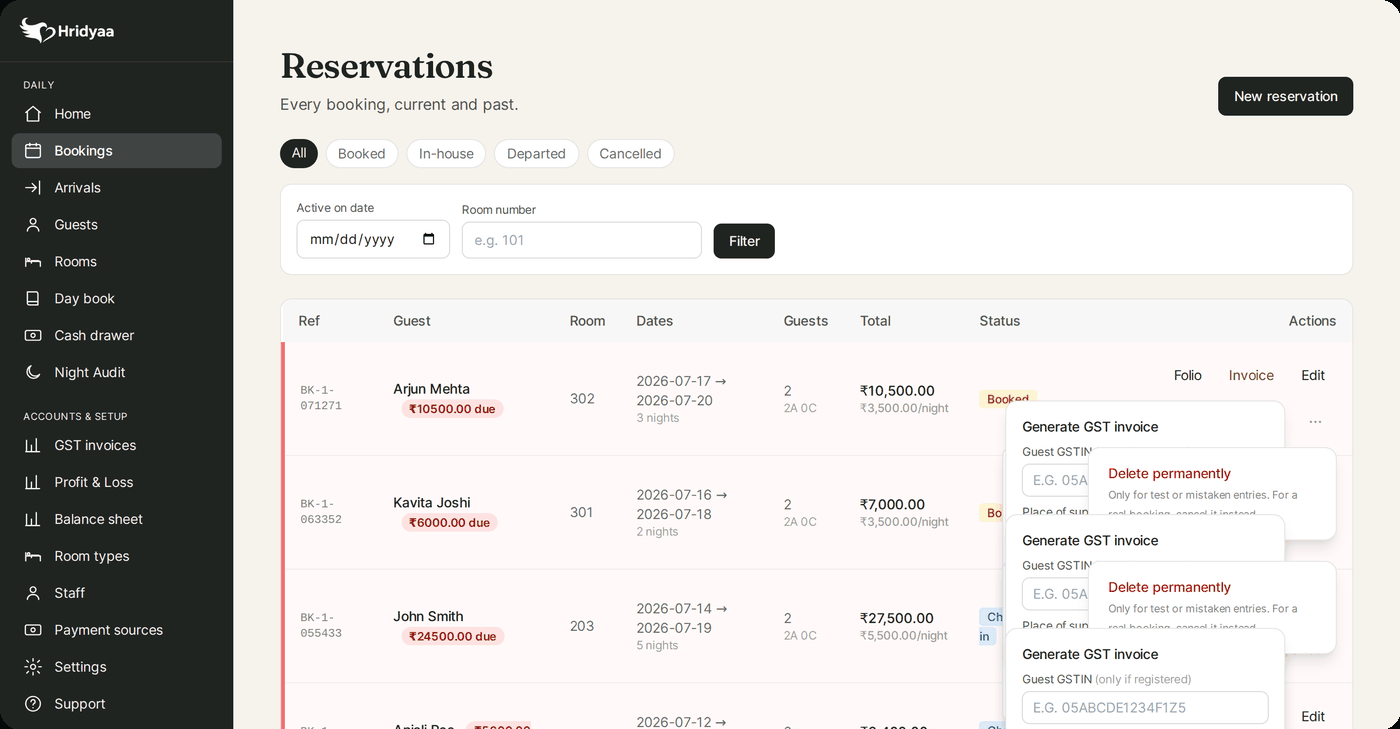
Task: Click guest name Arjun Mehta
Action: (x=431, y=389)
